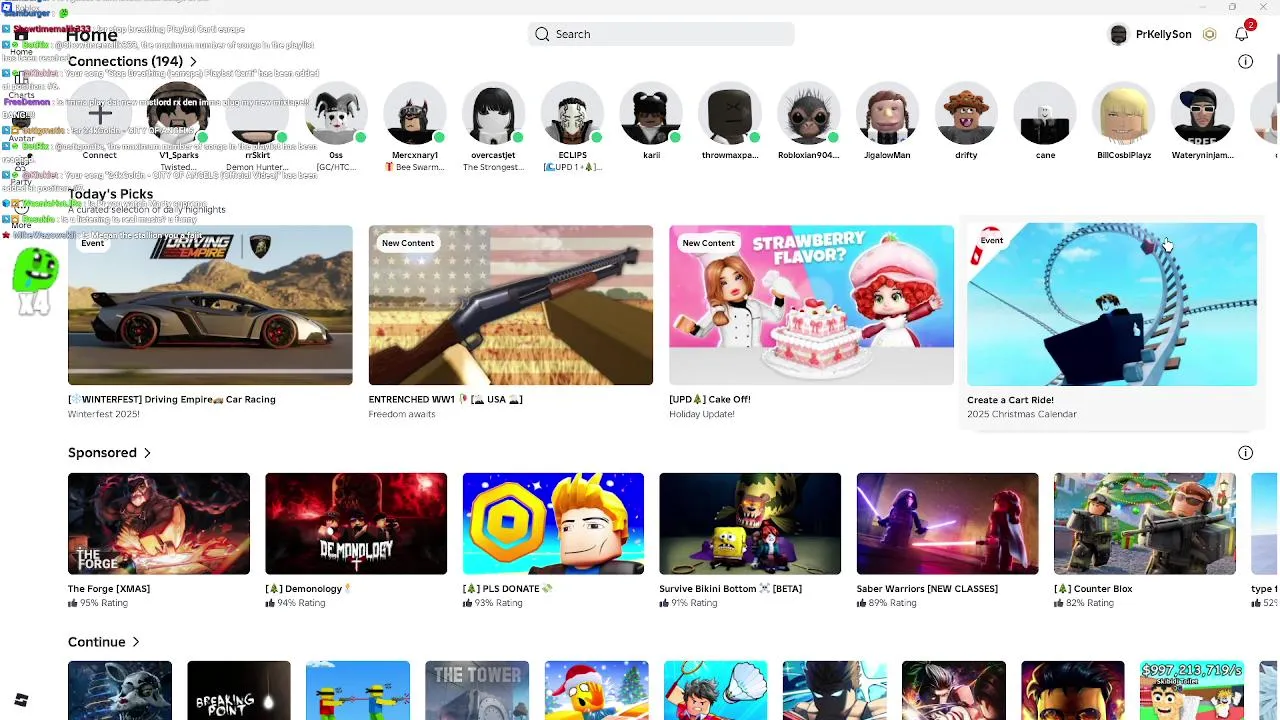This screenshot has height=720, width=1280.
Task: Expand the Connections (194) chevron
Action: 193,62
